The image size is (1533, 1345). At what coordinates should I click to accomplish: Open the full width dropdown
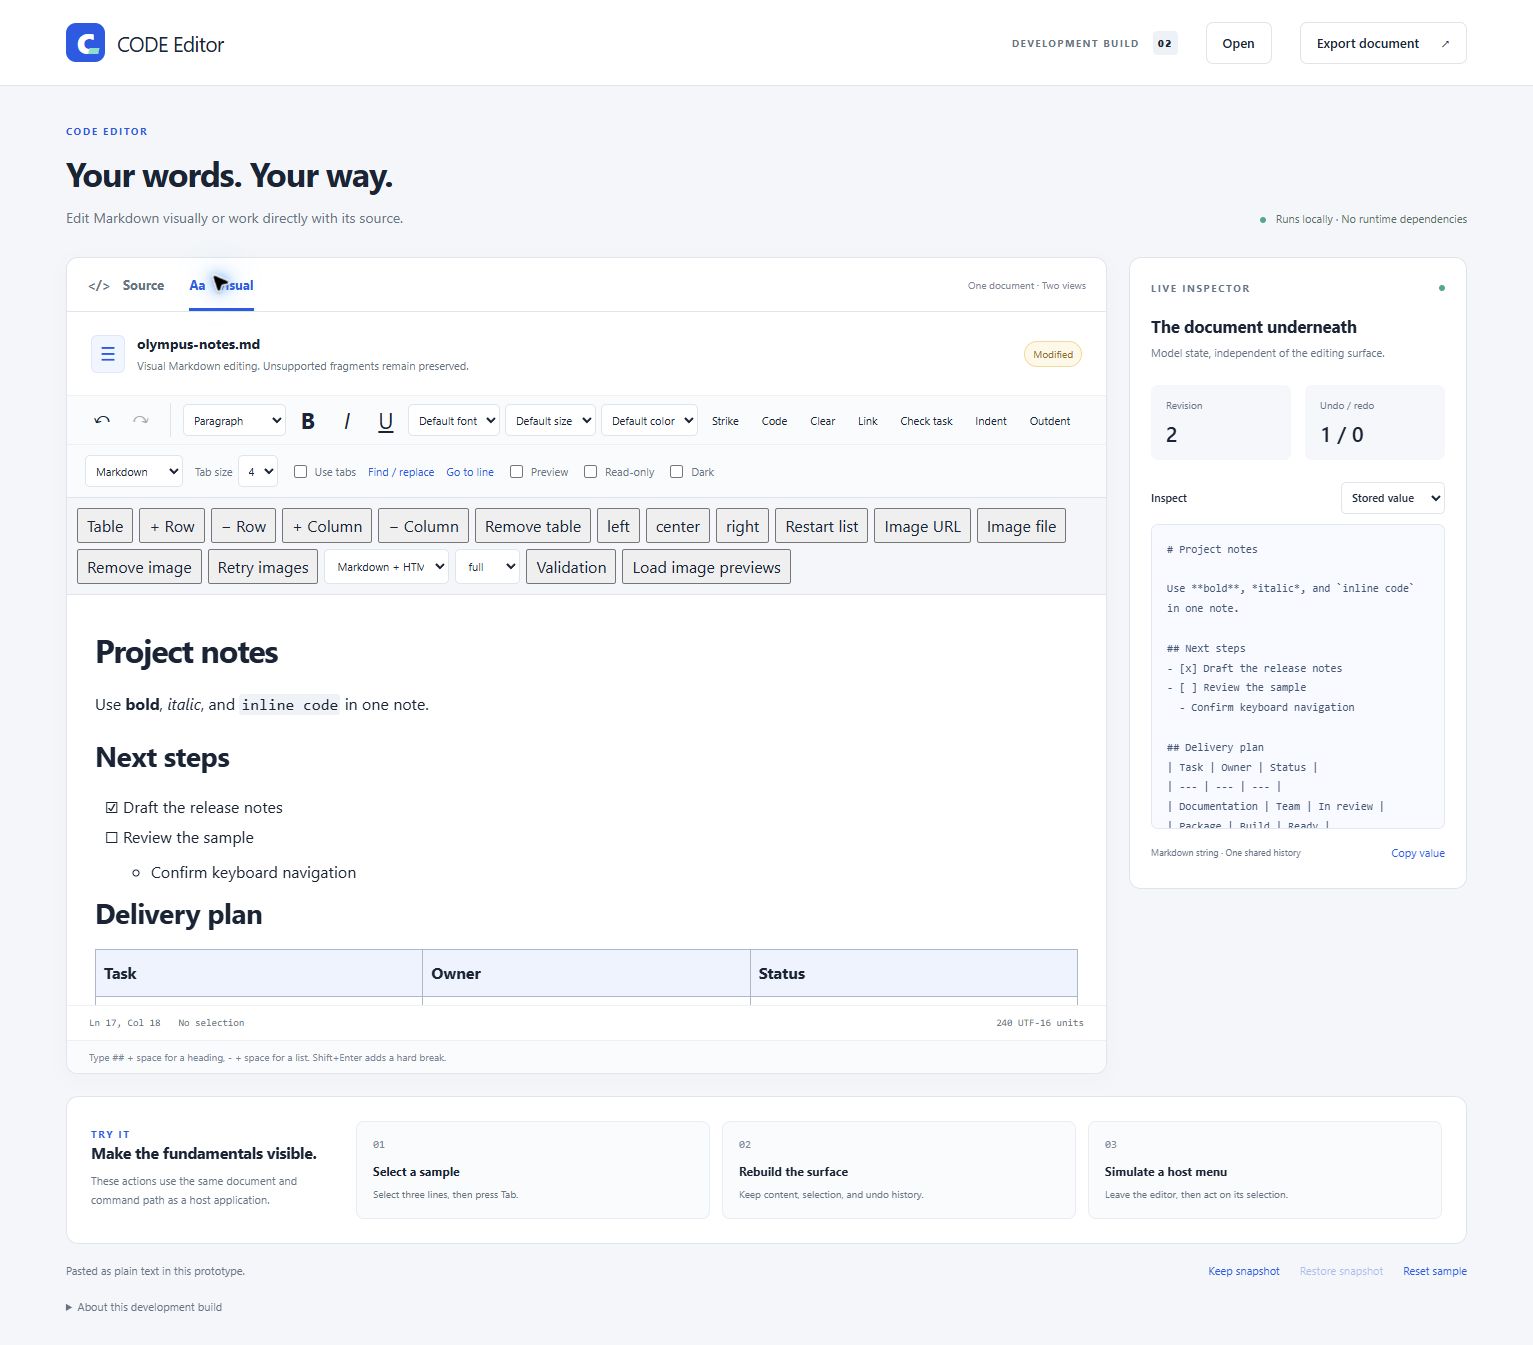(487, 567)
